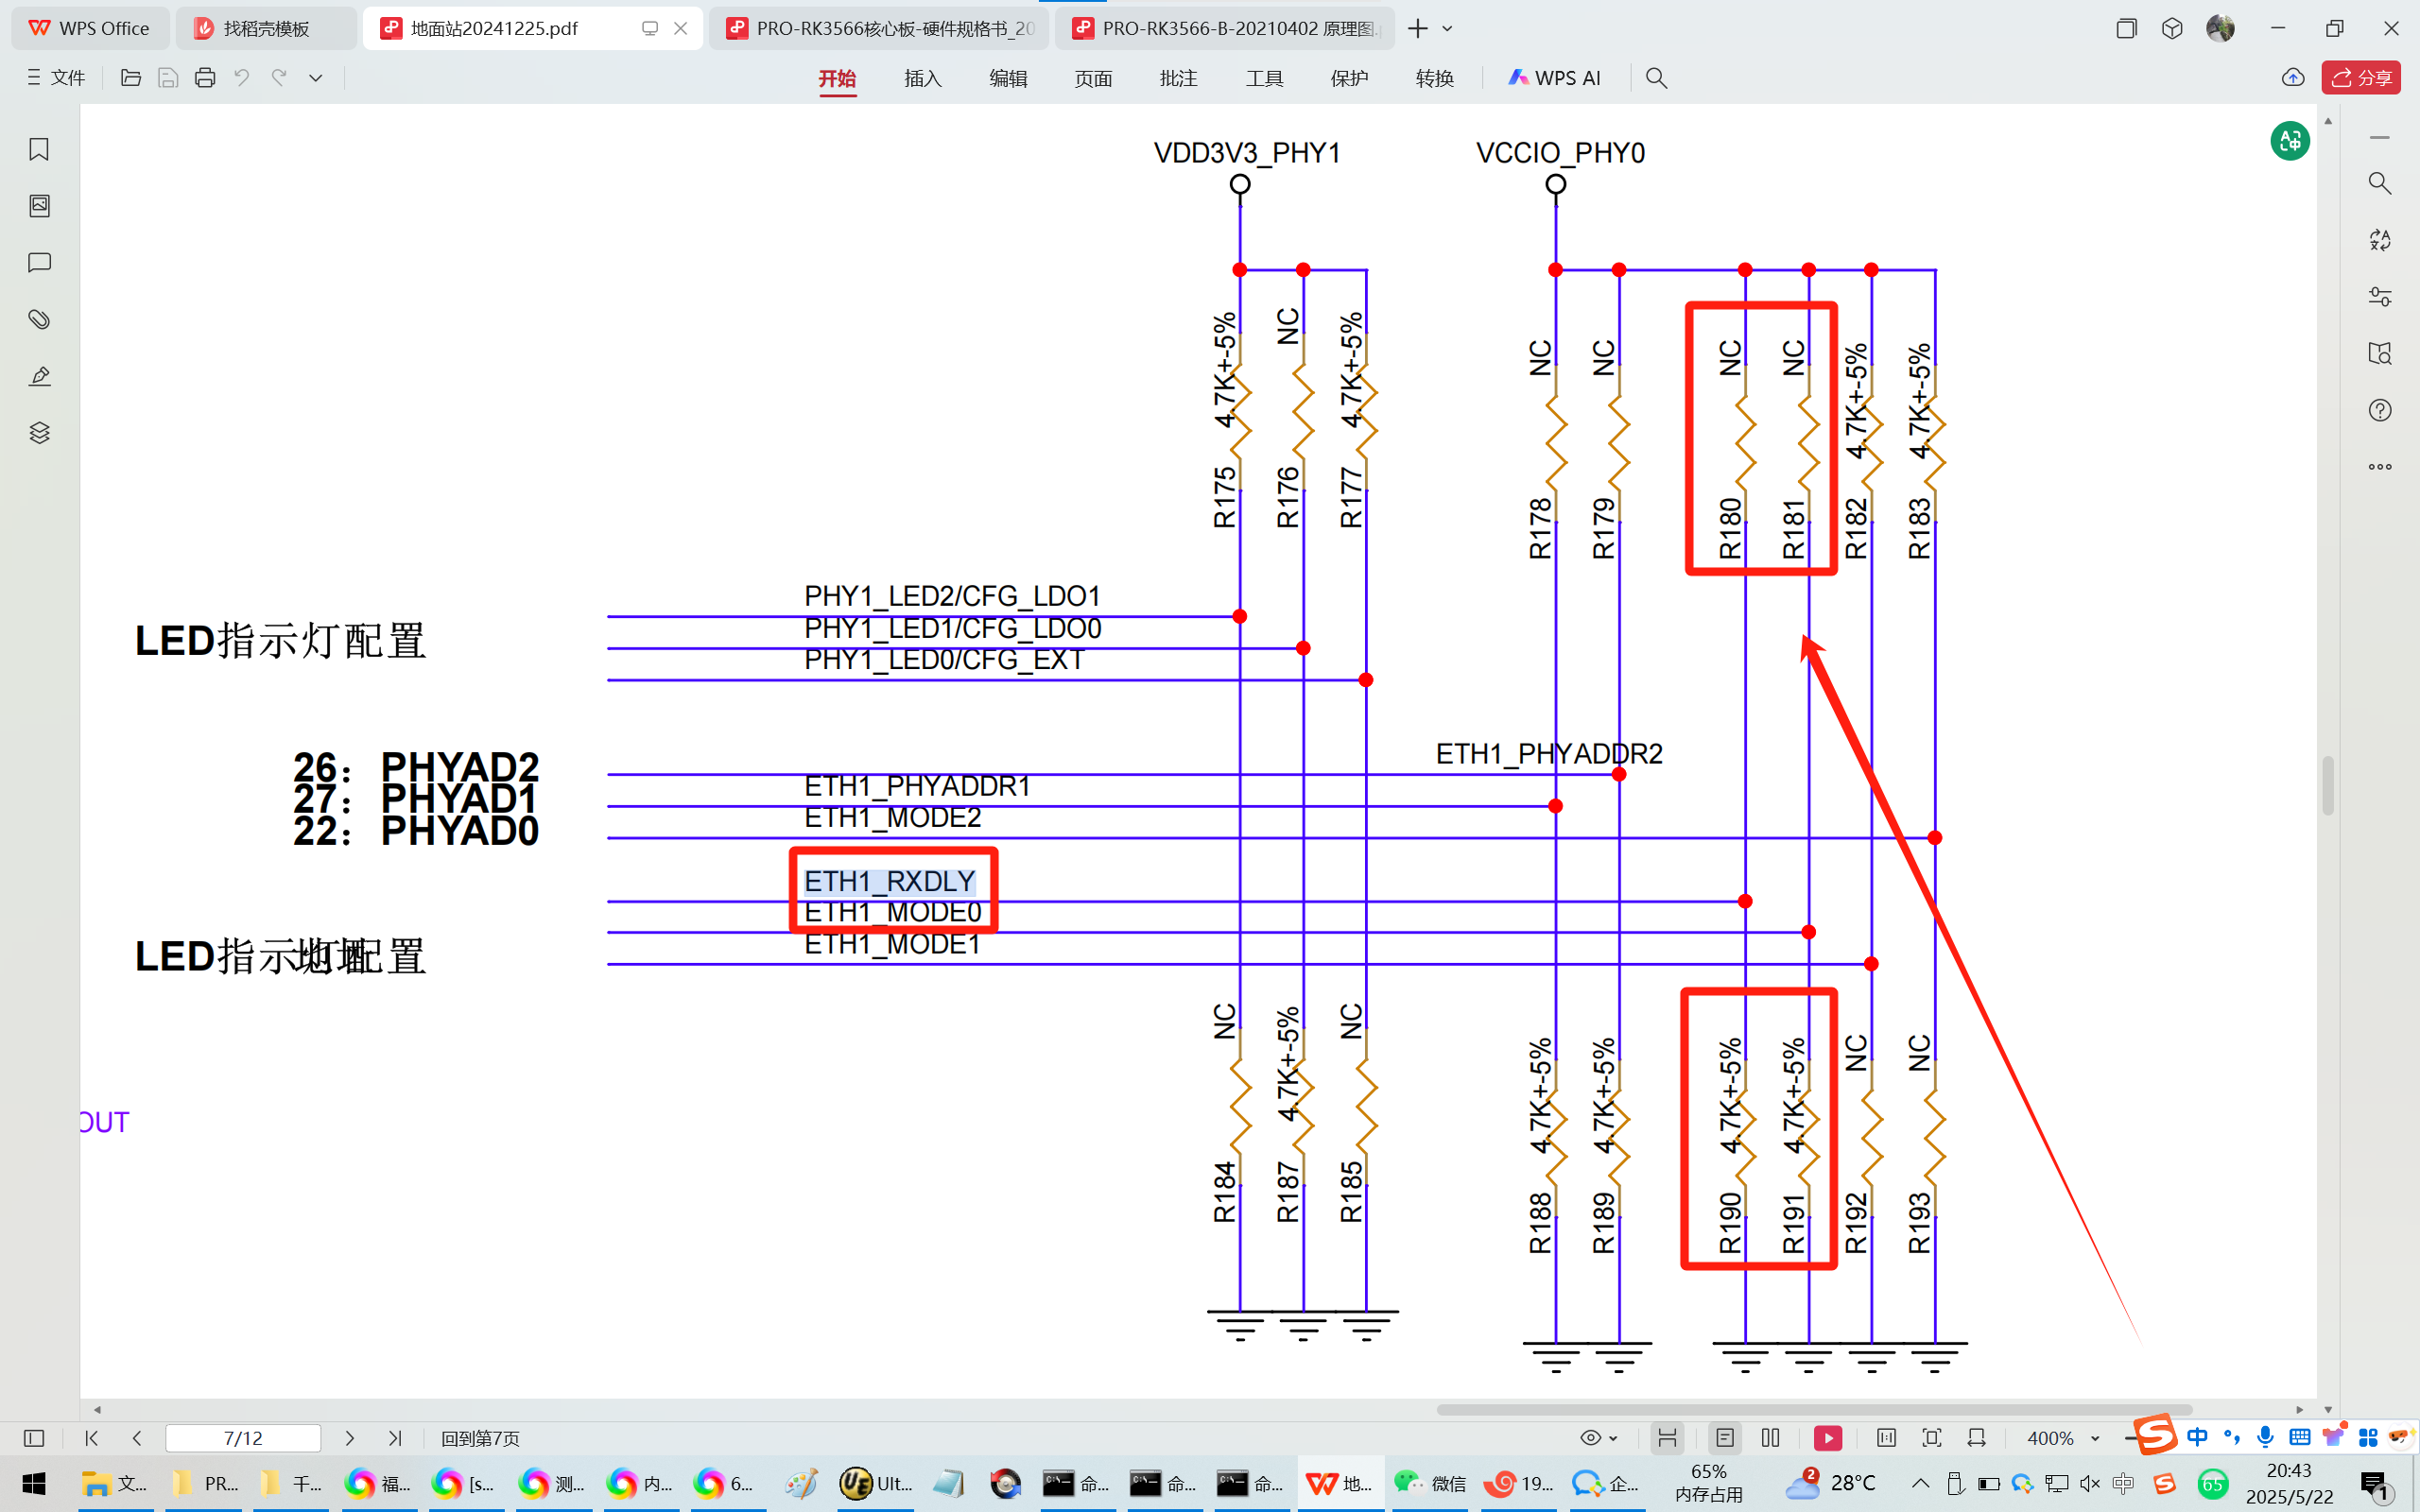Open the thumbnail panel icon
The image size is (2420, 1512).
coord(39,206)
